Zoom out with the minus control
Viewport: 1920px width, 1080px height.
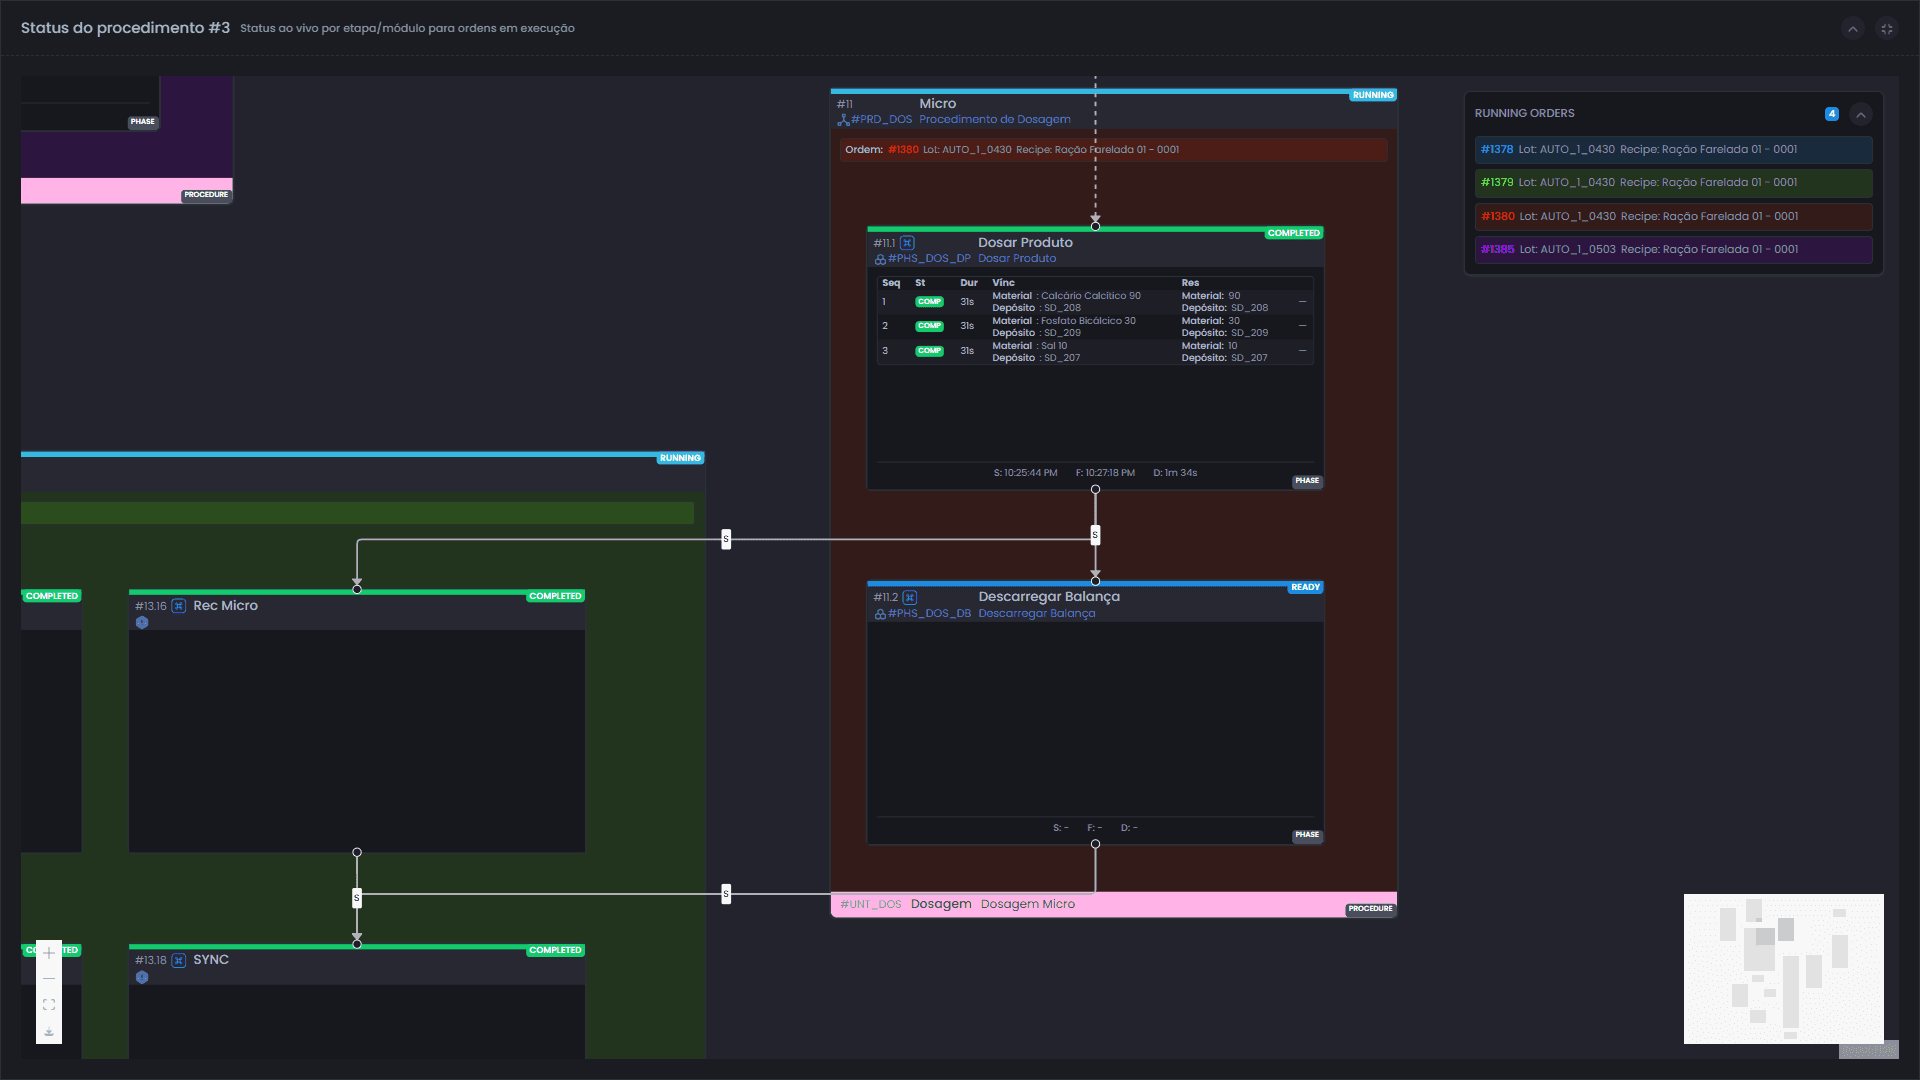(49, 979)
